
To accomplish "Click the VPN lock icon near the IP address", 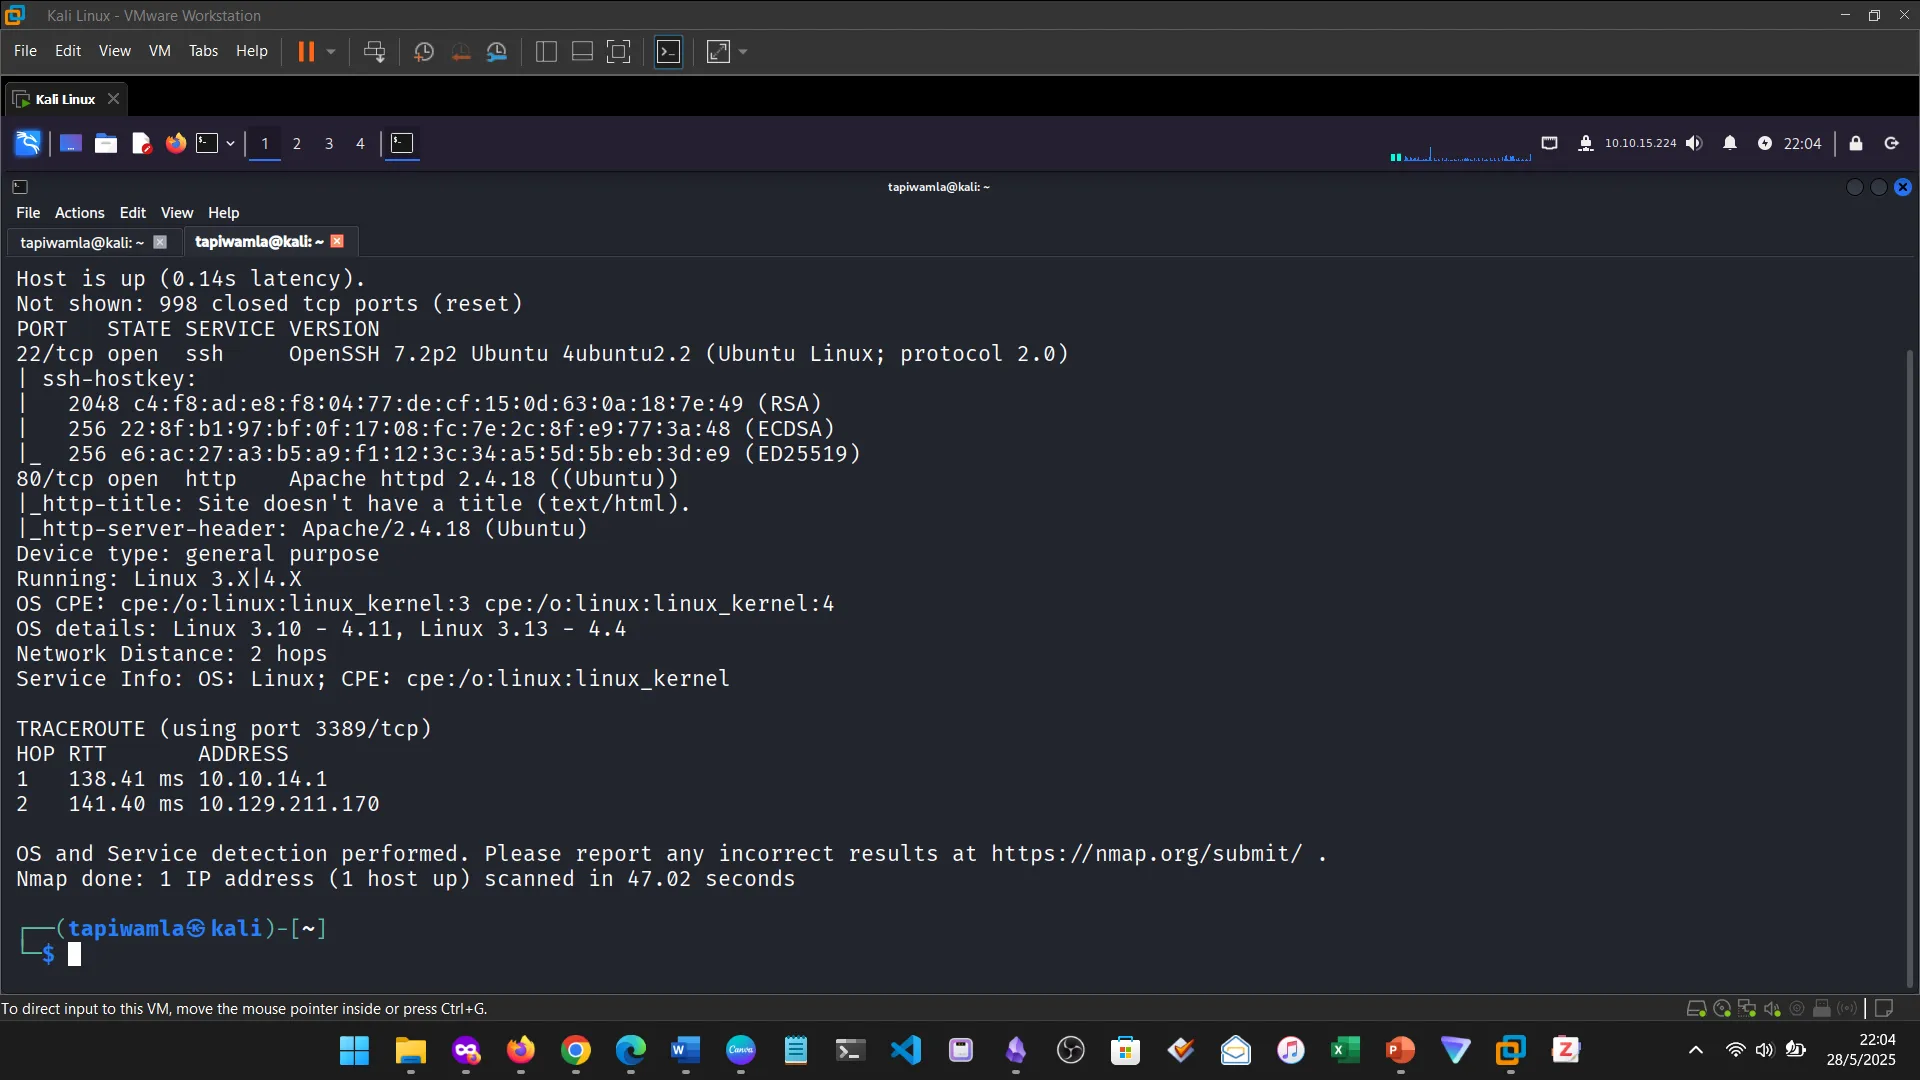I will (x=1587, y=143).
